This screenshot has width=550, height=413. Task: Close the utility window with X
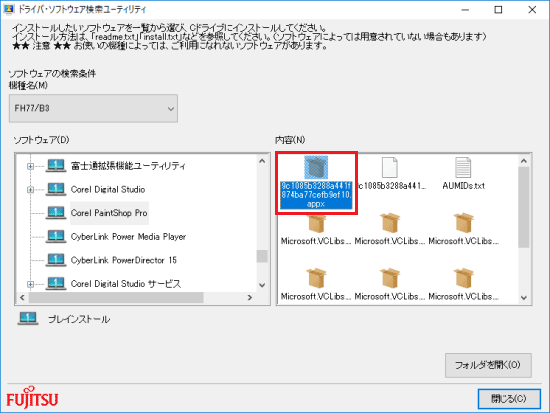tap(532, 9)
